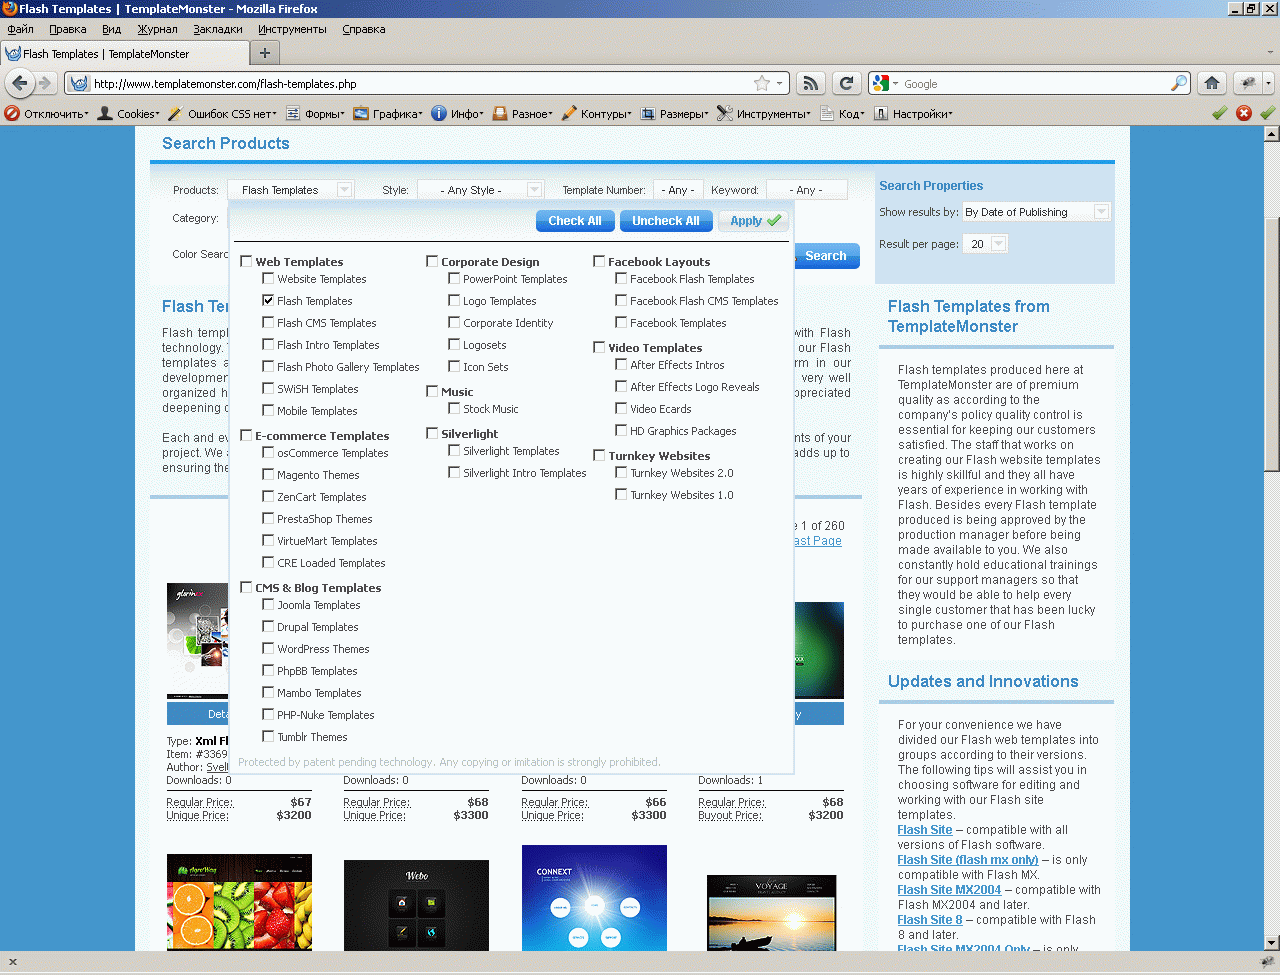Click the address bar URL field
1280x975 pixels.
pyautogui.click(x=420, y=83)
